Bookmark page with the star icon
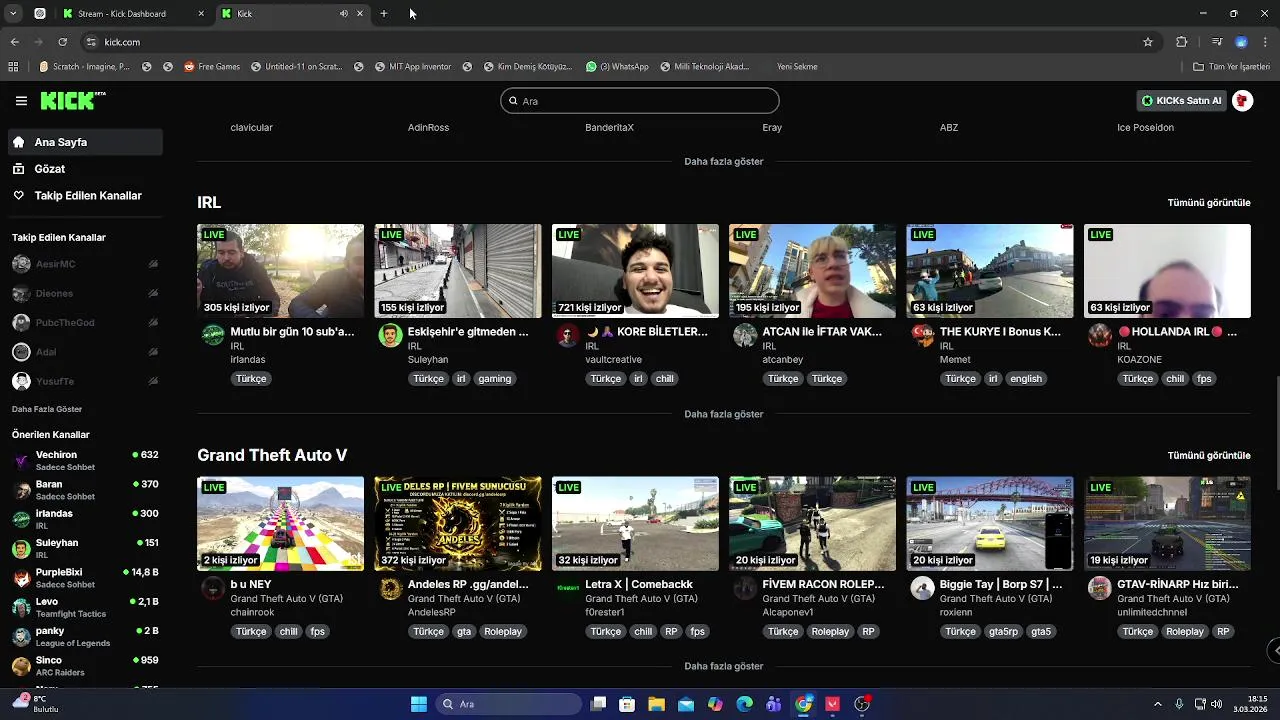 (1148, 42)
